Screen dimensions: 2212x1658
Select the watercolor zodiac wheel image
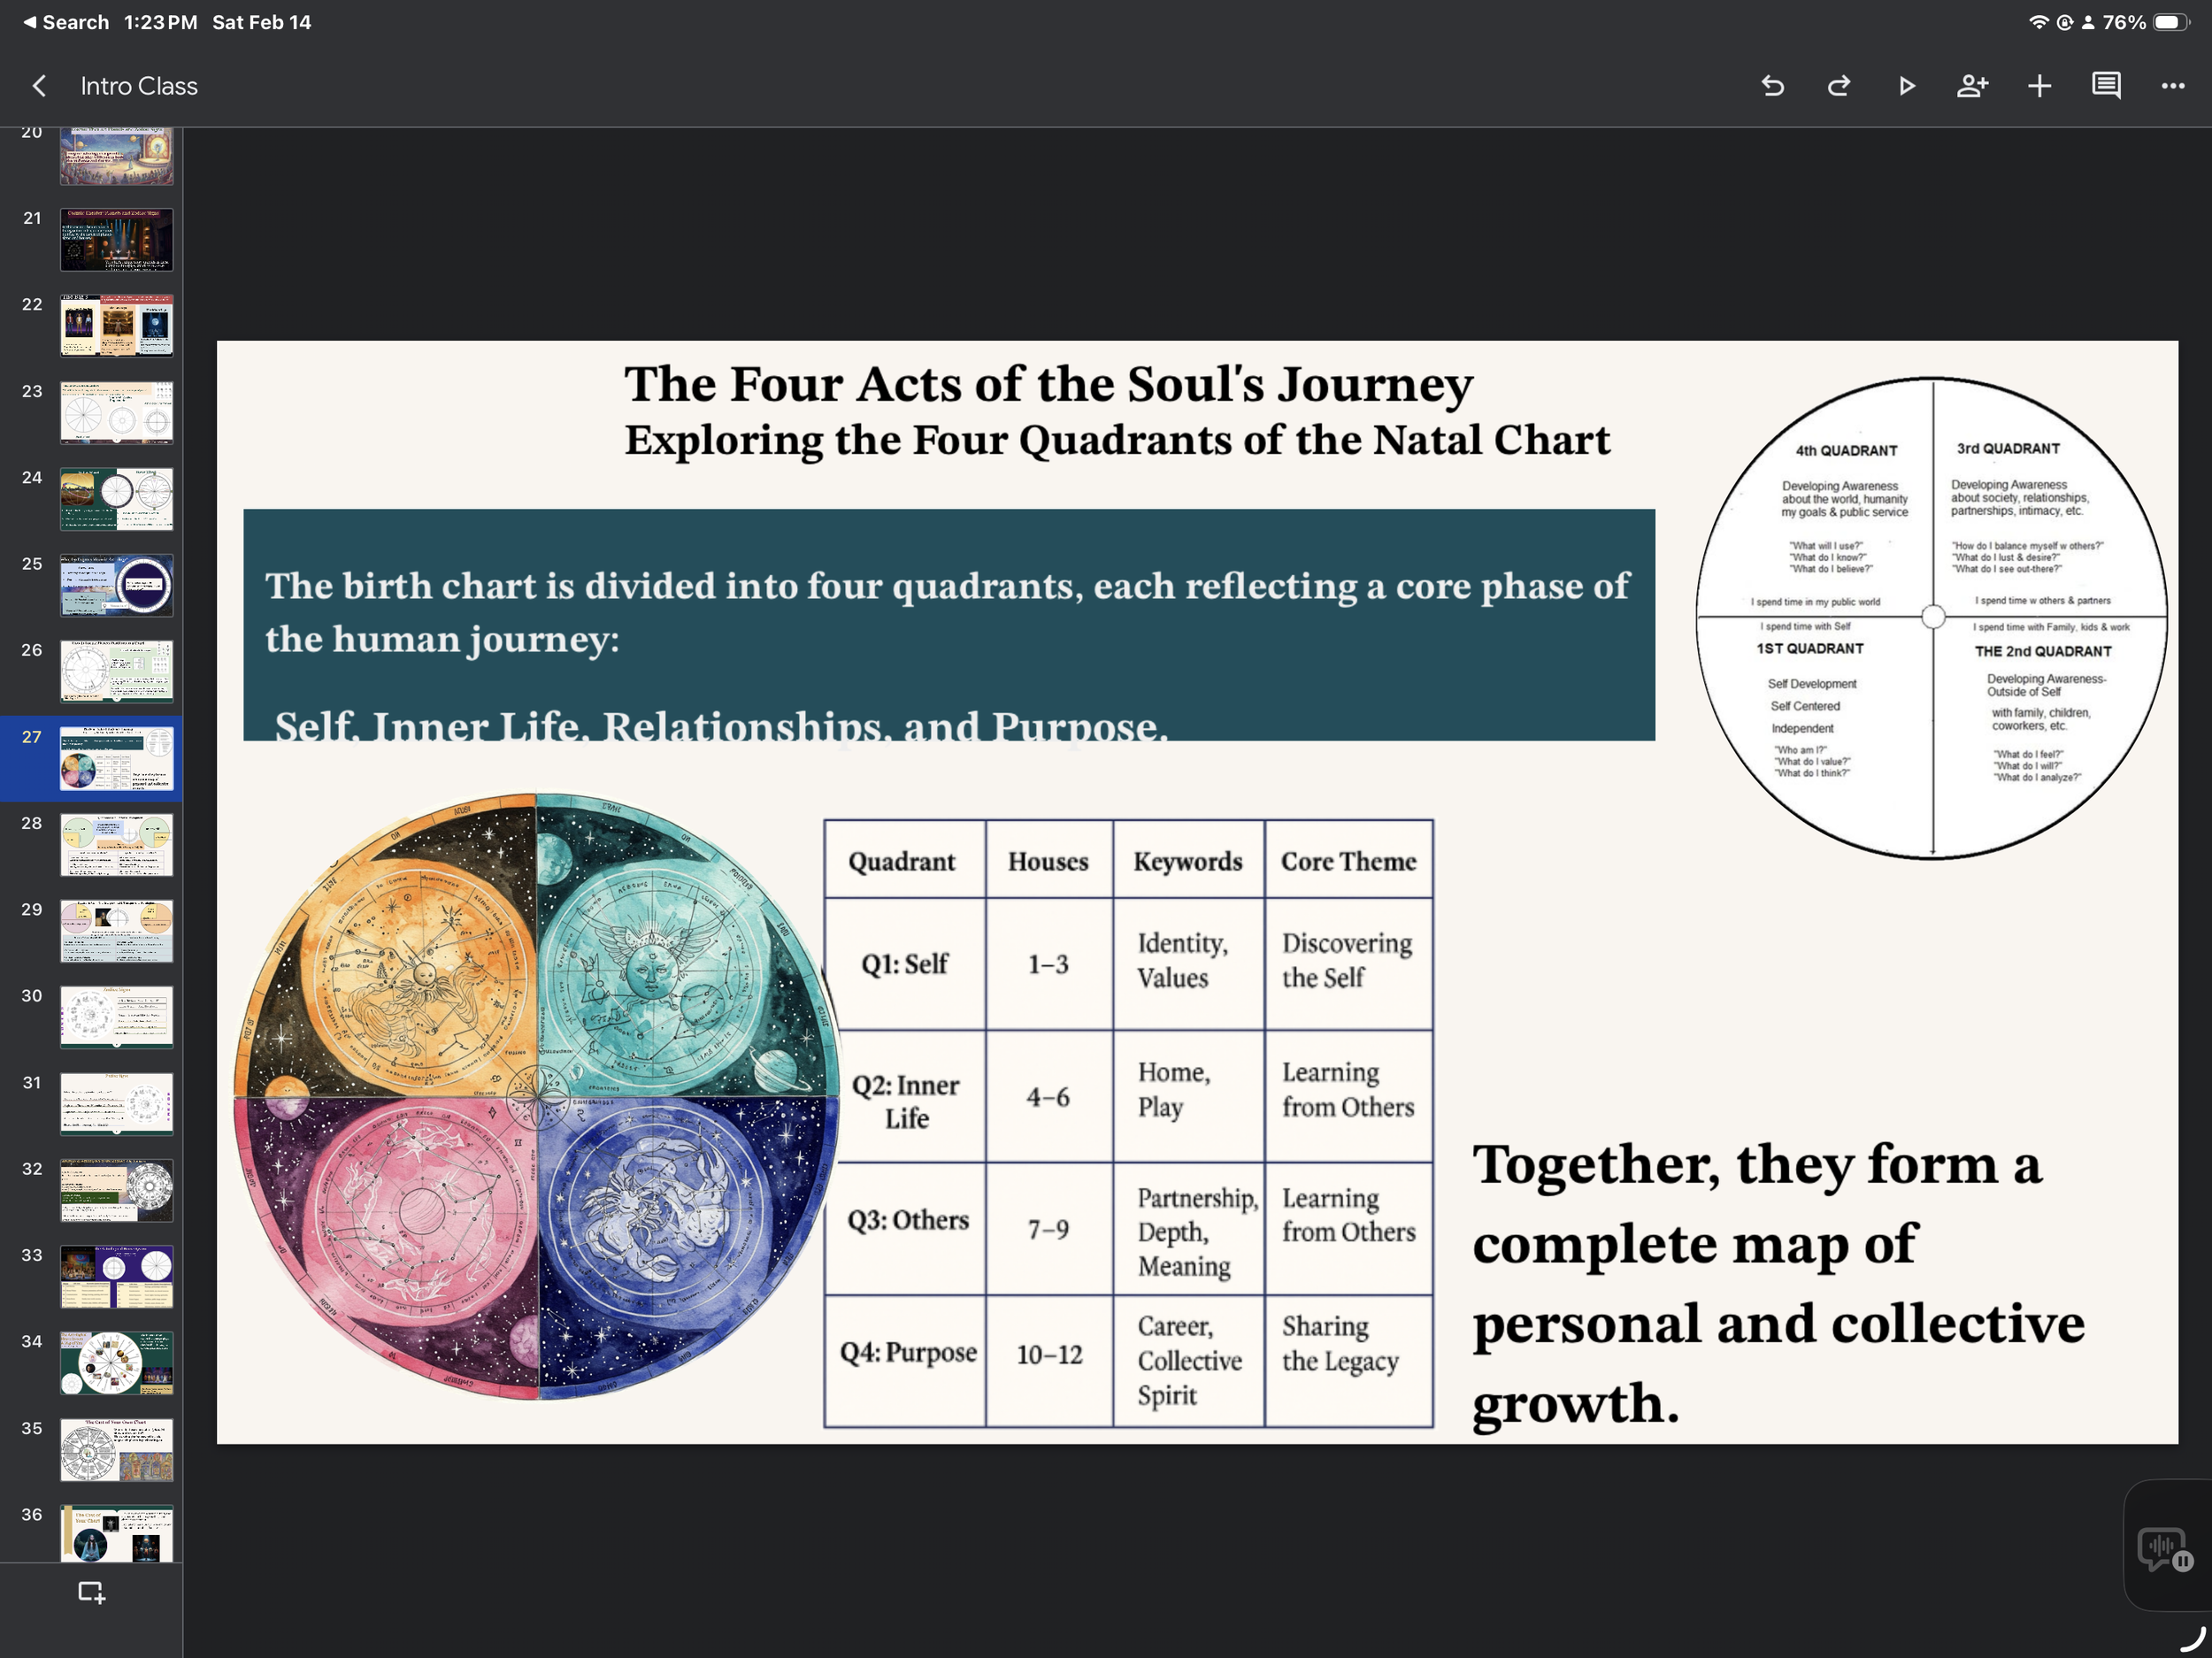pos(536,1096)
